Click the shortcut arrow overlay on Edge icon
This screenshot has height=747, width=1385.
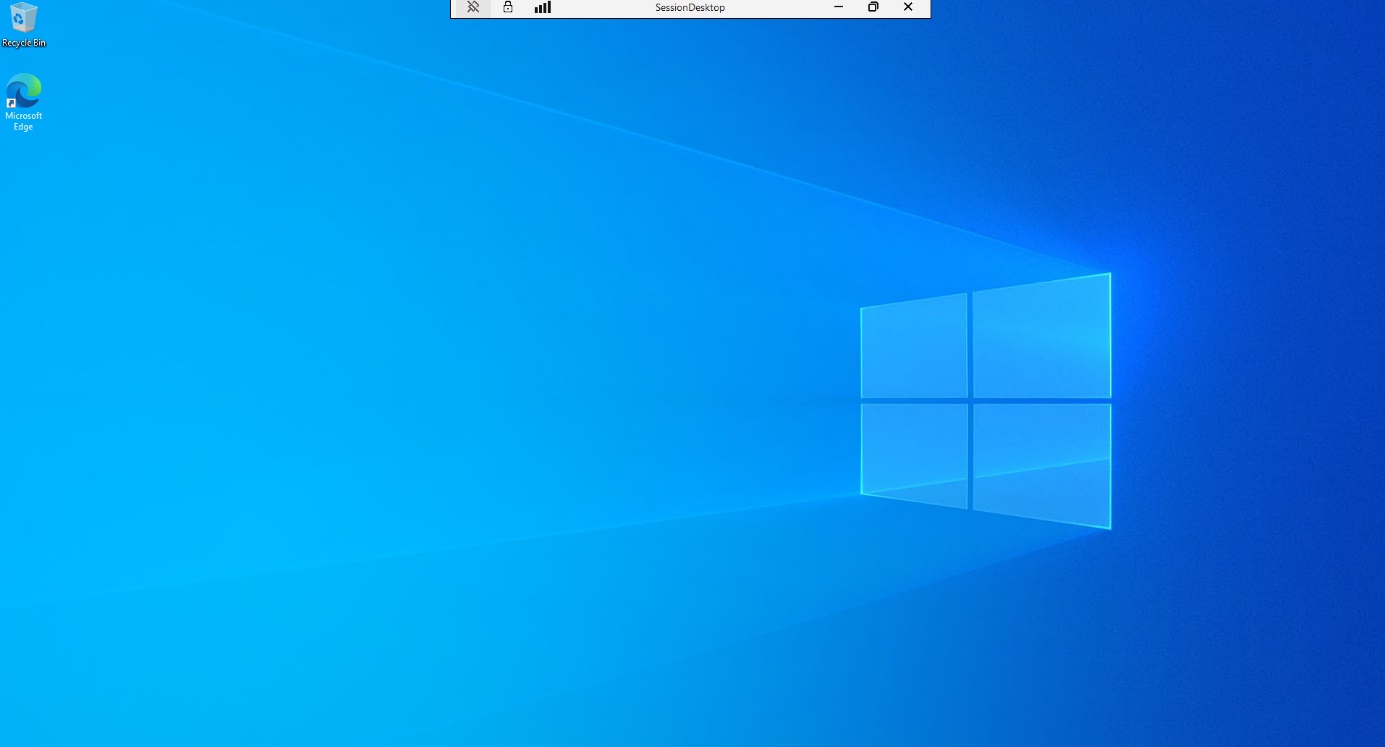11,103
